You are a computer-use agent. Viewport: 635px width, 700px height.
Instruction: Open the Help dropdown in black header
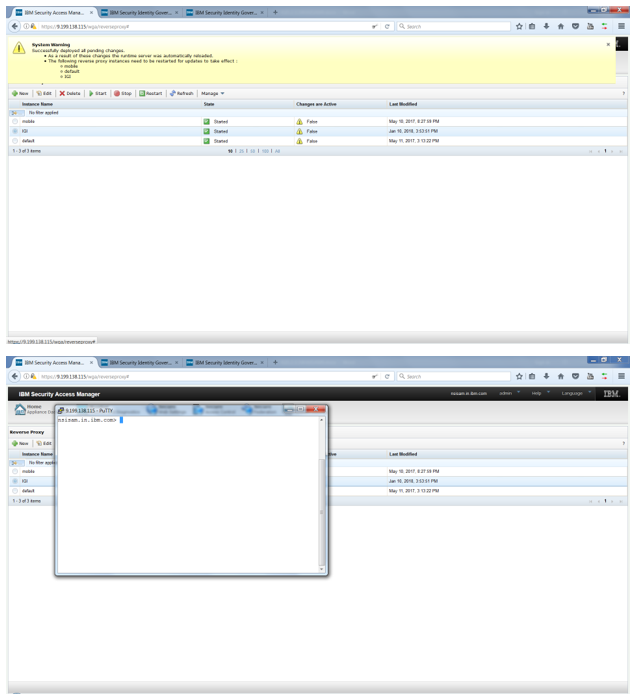[x=540, y=393]
